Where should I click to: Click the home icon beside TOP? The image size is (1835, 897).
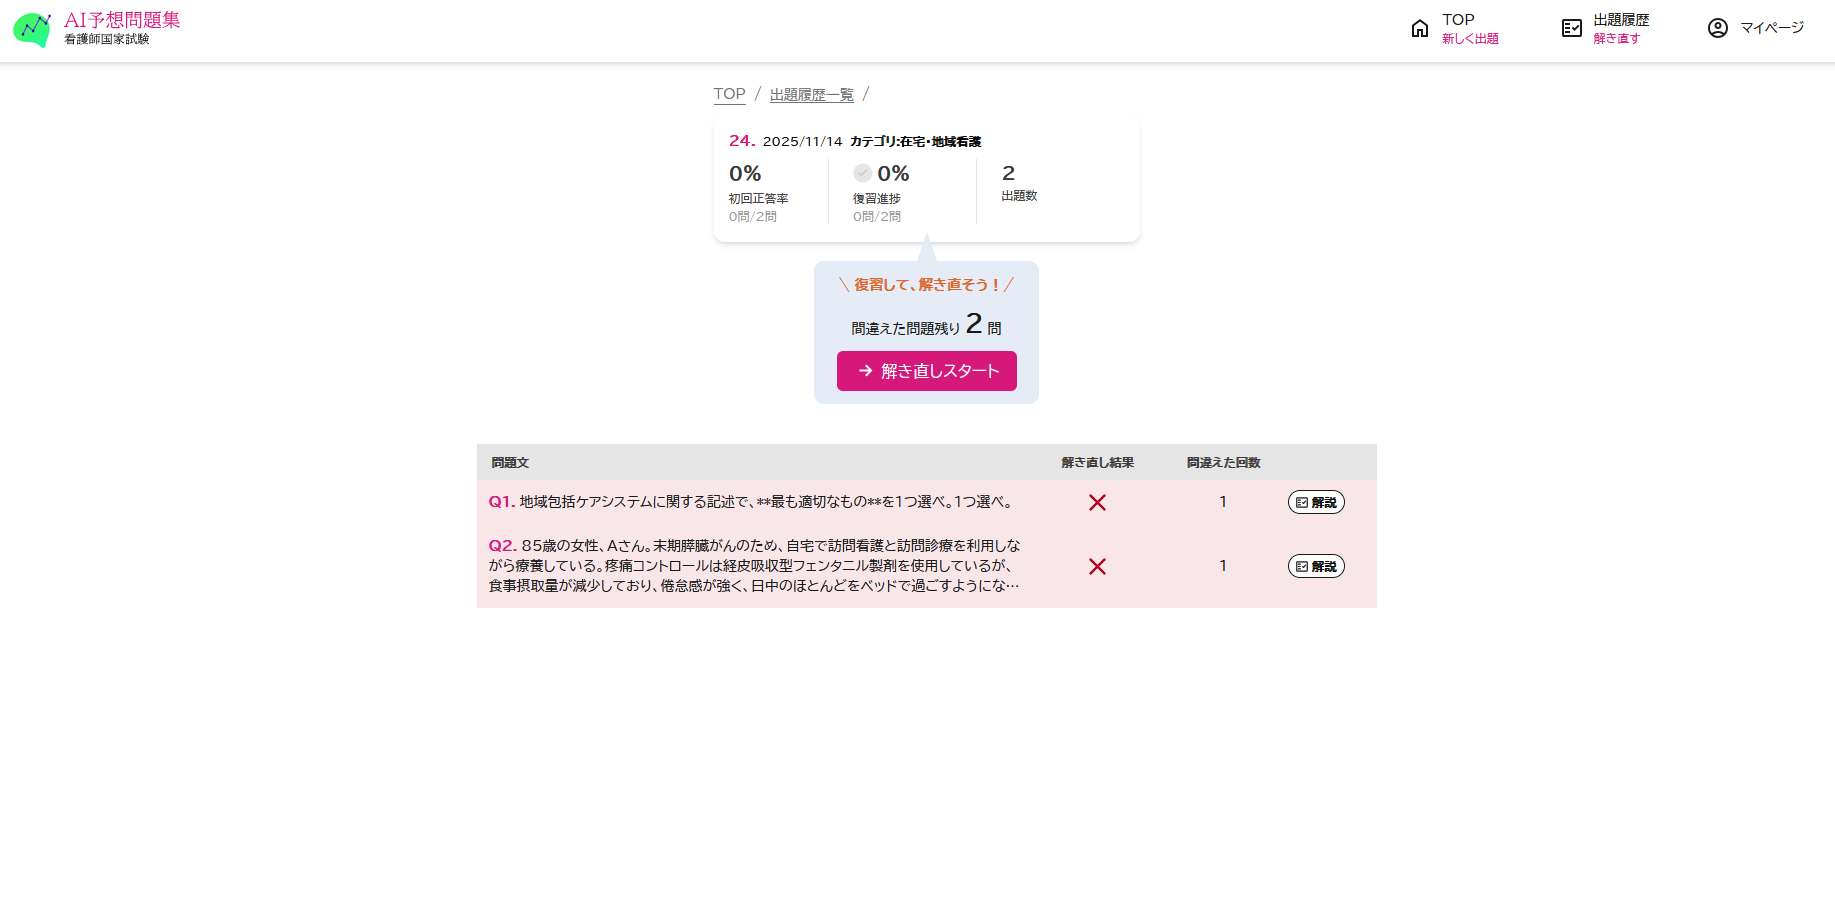point(1420,28)
